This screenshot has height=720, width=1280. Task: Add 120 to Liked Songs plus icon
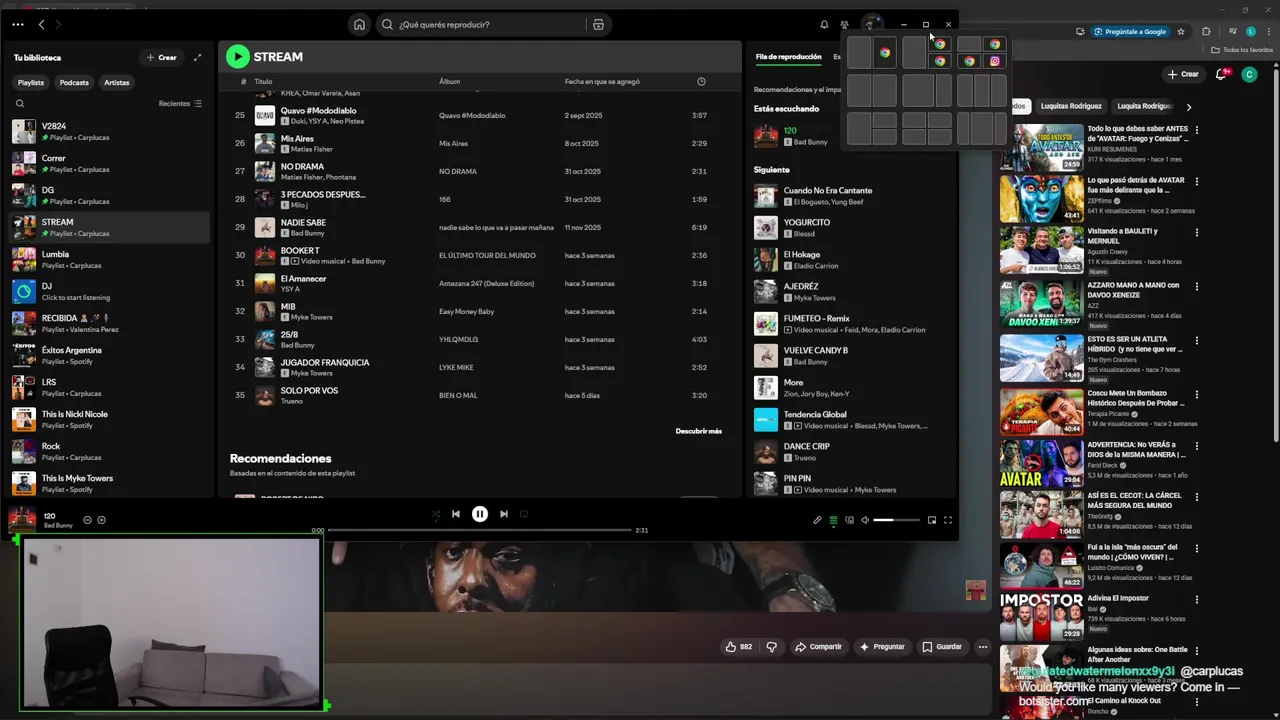click(101, 520)
